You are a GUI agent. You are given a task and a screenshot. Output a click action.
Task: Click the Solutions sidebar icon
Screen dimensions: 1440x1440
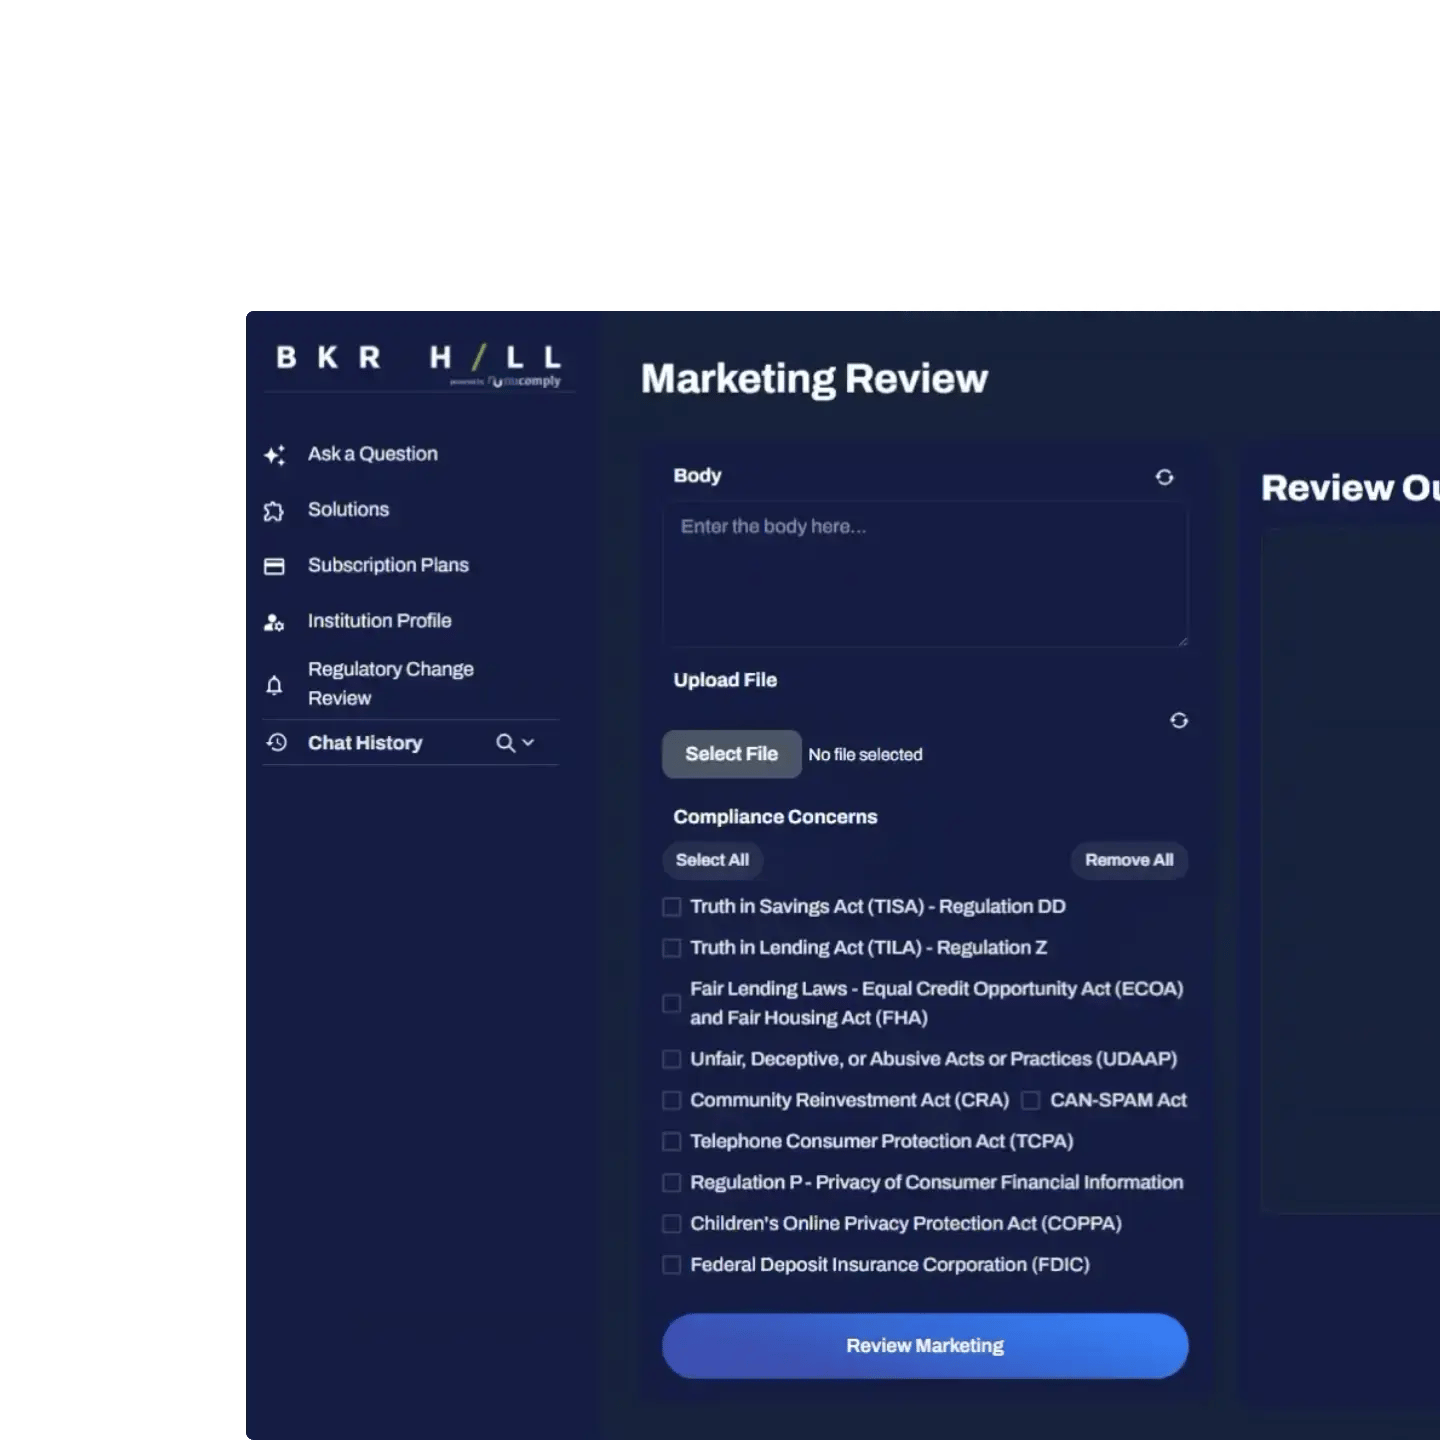pyautogui.click(x=274, y=510)
